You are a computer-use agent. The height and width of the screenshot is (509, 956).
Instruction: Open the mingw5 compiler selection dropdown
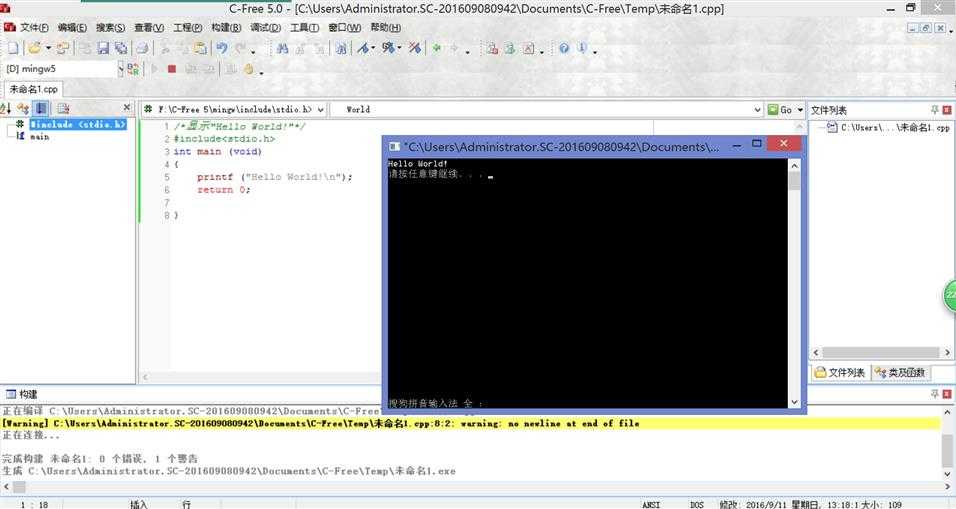pos(121,69)
